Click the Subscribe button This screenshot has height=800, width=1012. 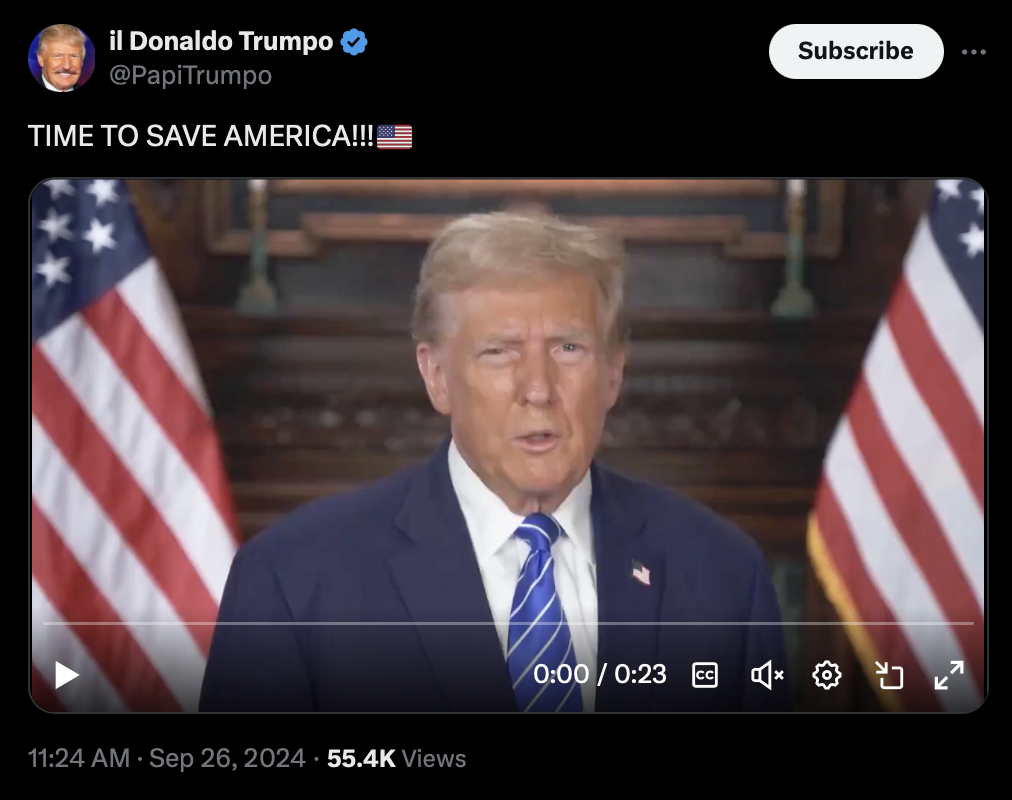coord(856,52)
